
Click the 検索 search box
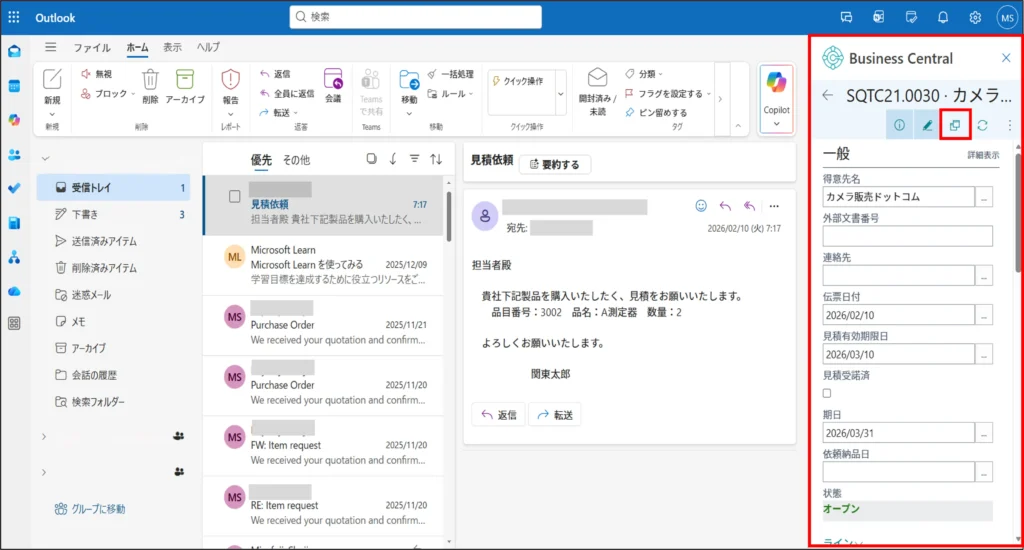(415, 17)
